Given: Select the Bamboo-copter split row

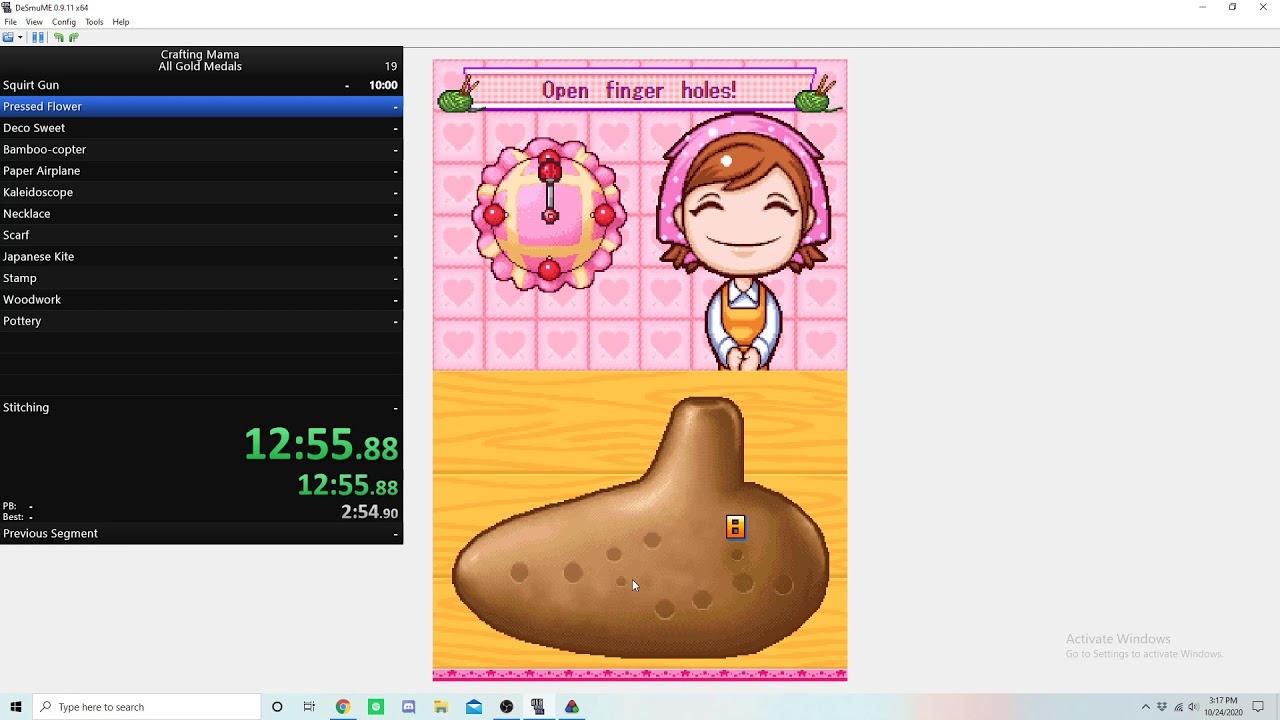Looking at the screenshot, I should (201, 149).
